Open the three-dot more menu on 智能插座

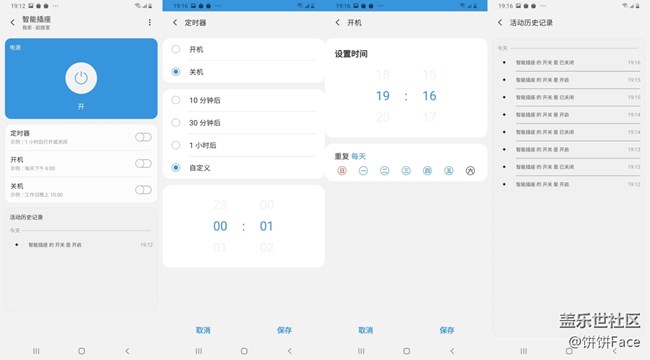[x=150, y=22]
